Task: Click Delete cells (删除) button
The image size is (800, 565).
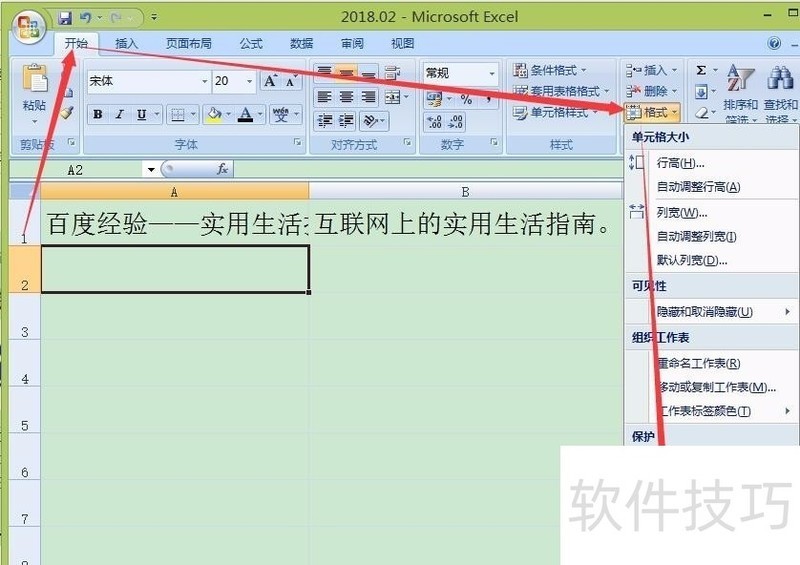Action: coord(652,91)
